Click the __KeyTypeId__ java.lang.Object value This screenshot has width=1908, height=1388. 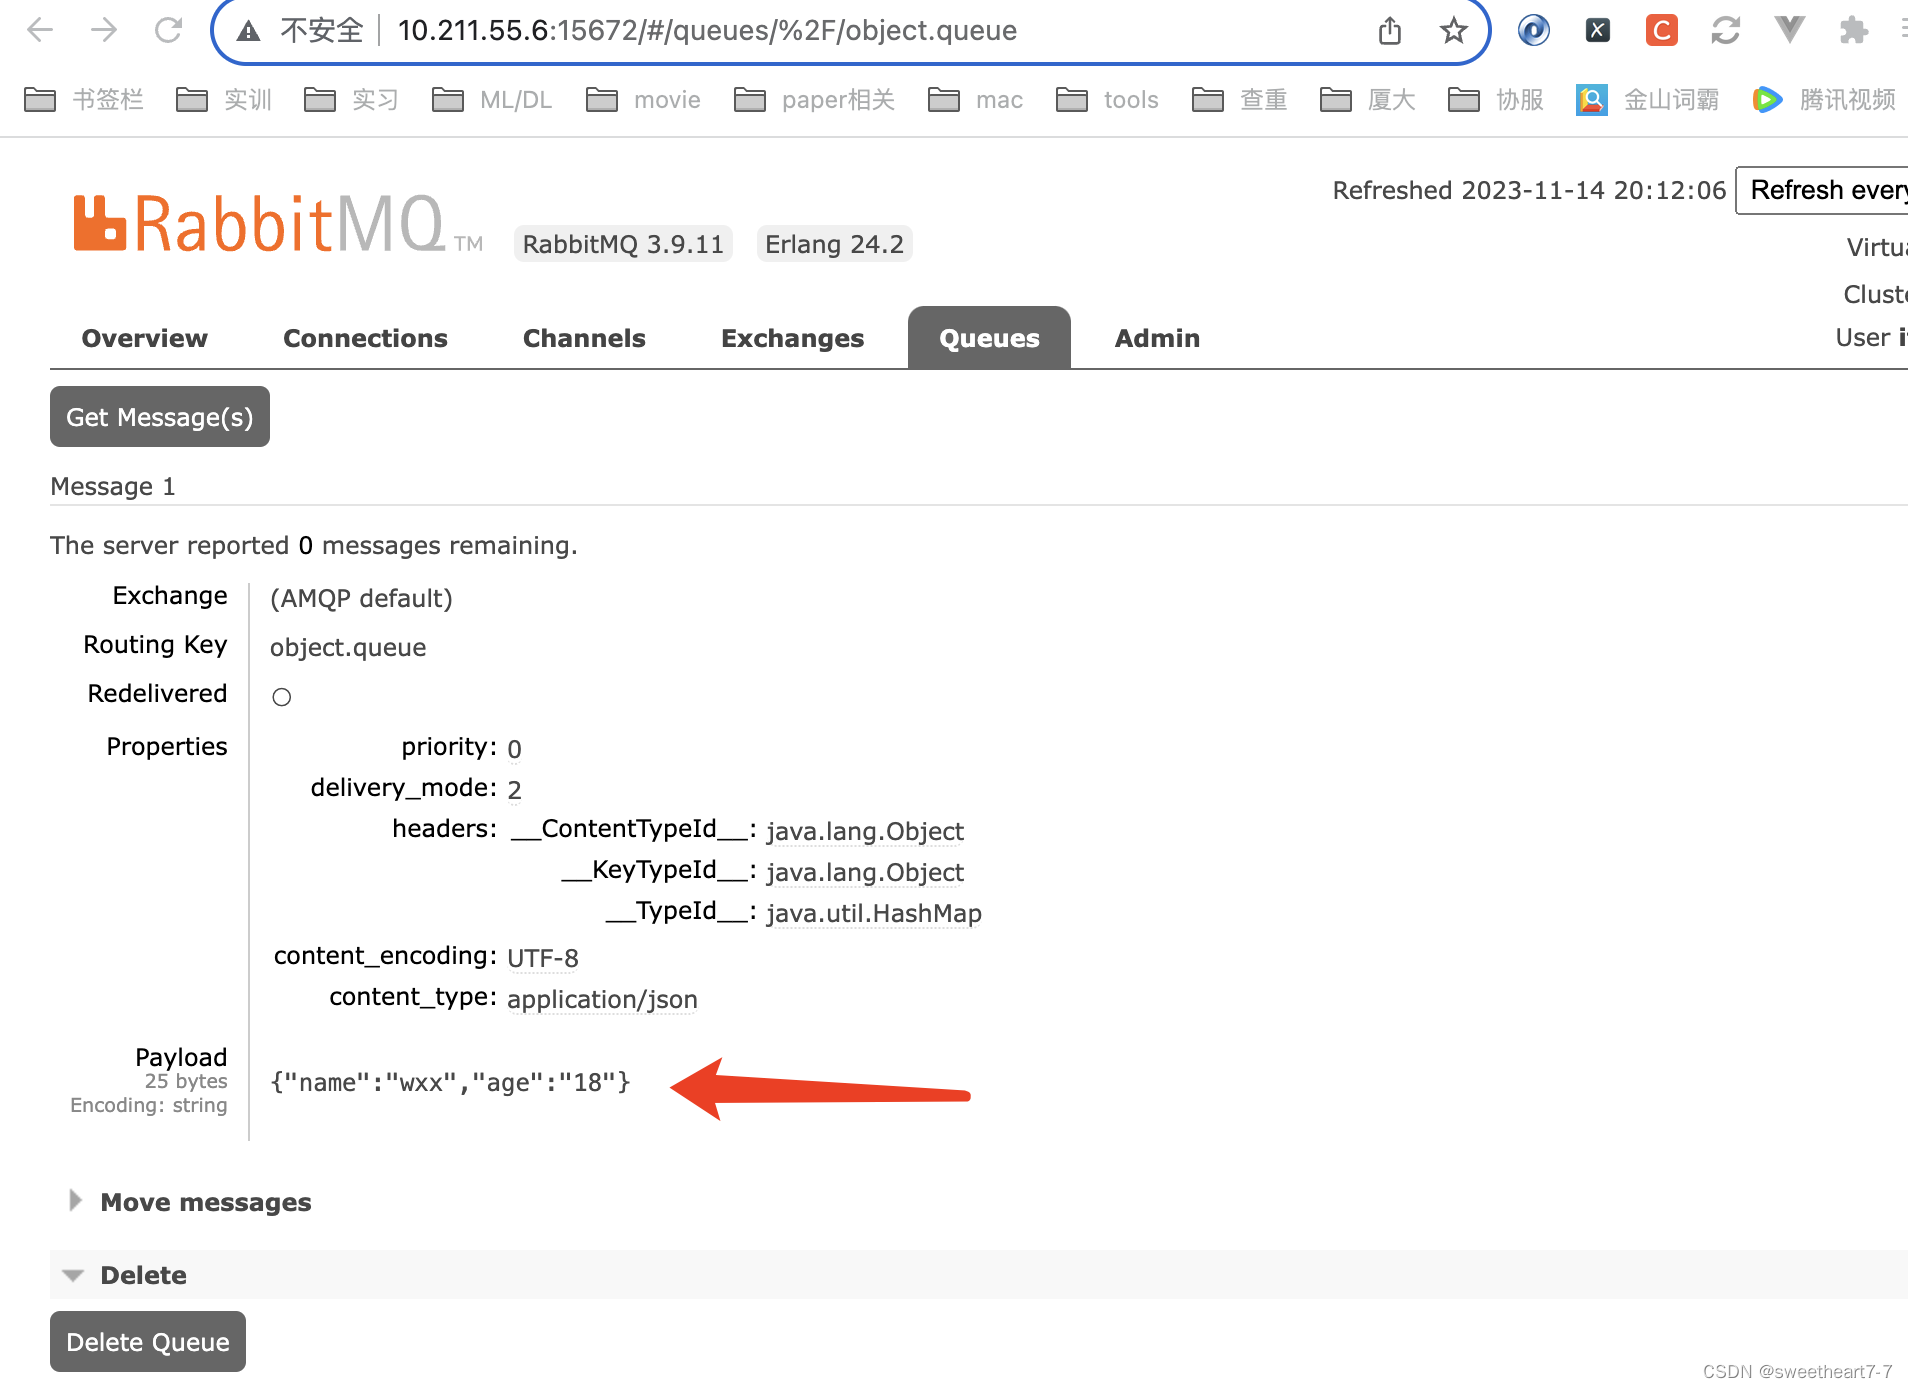tap(865, 872)
